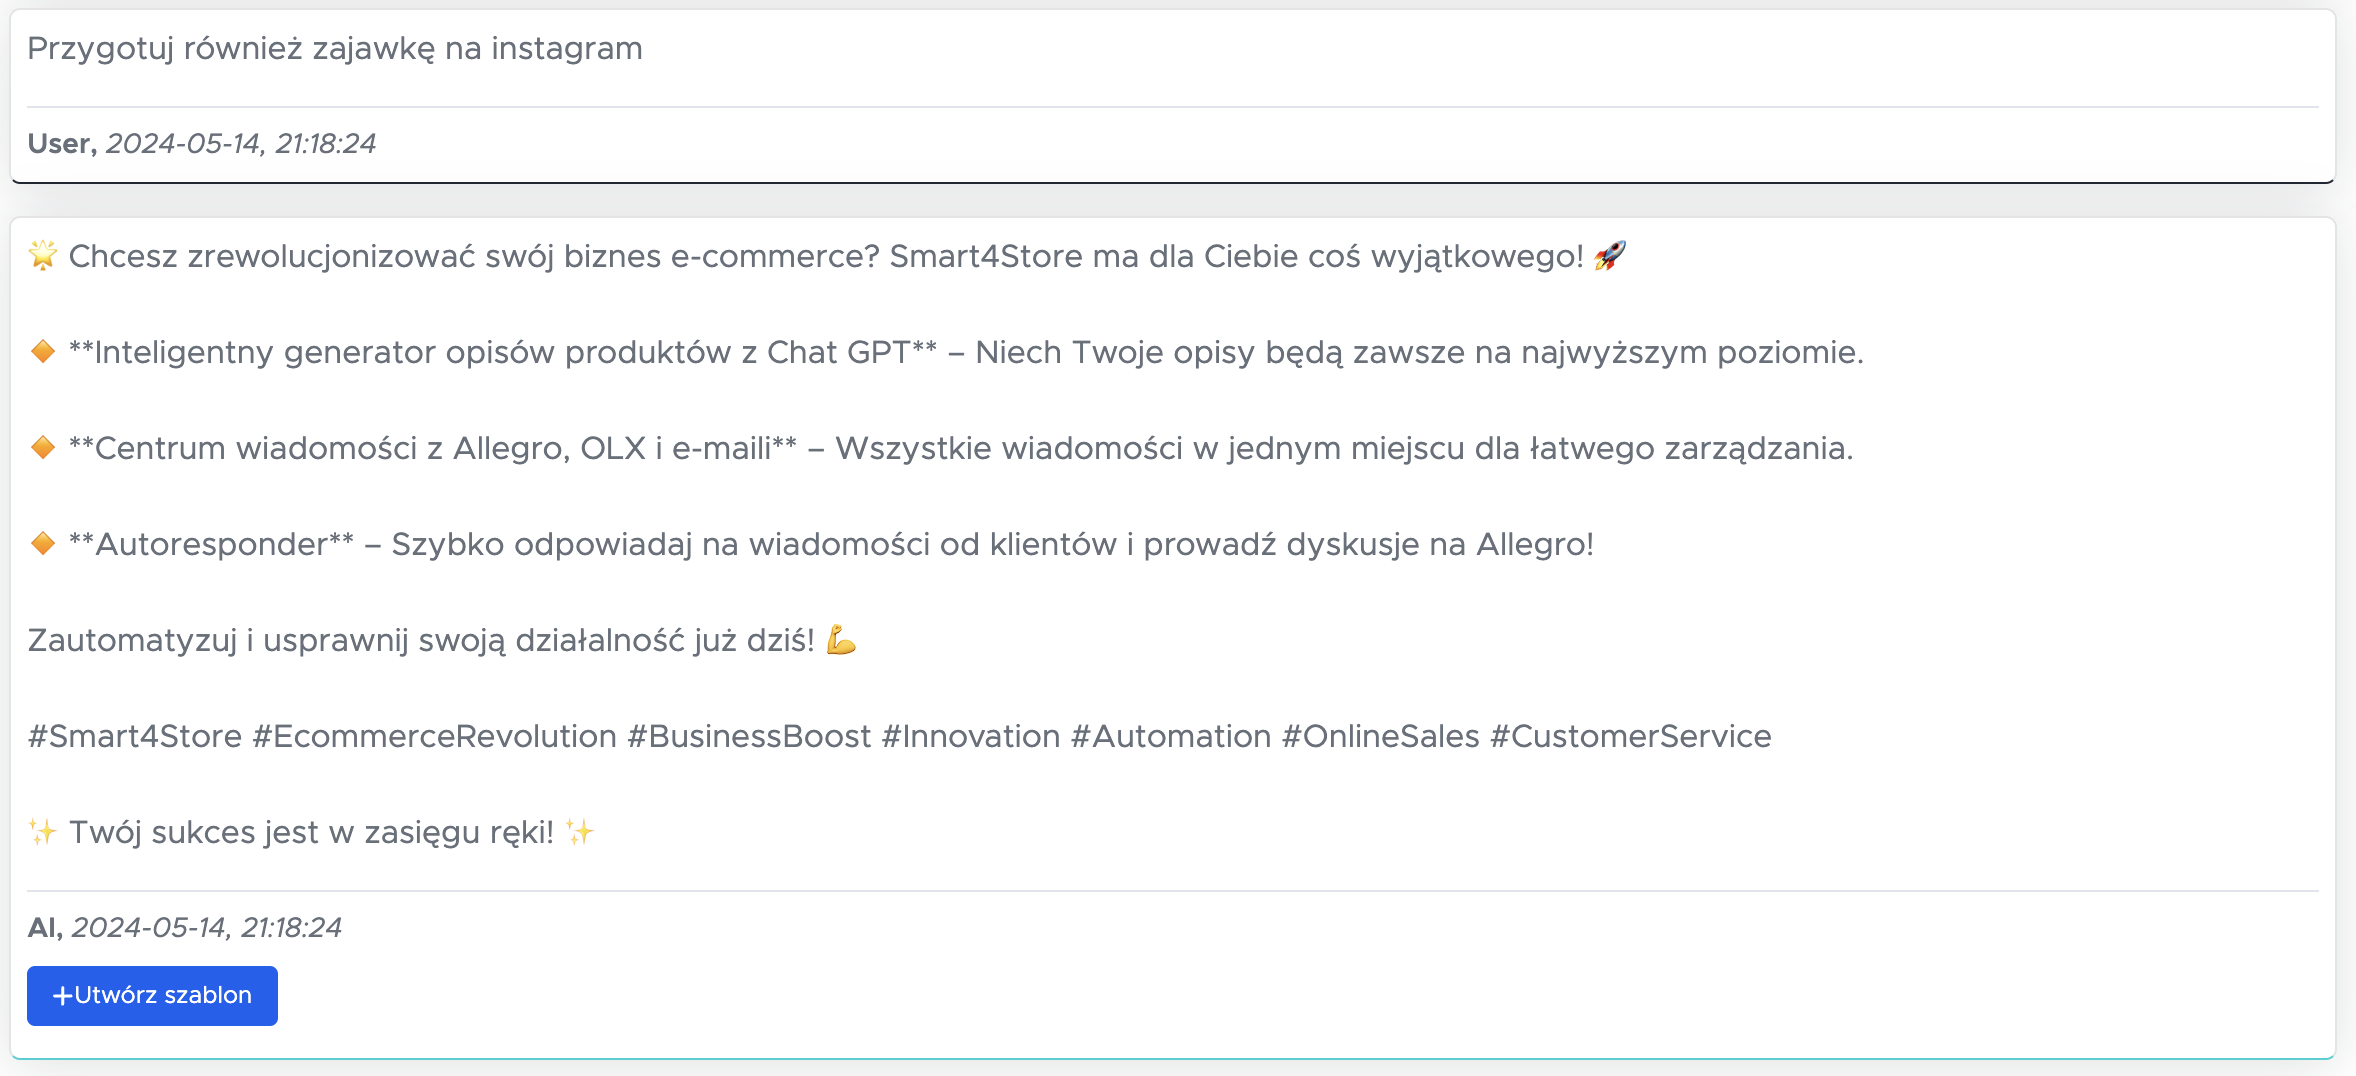Click the AI message timestamp
Viewport: 2356px width, 1076px height.
(x=206, y=928)
